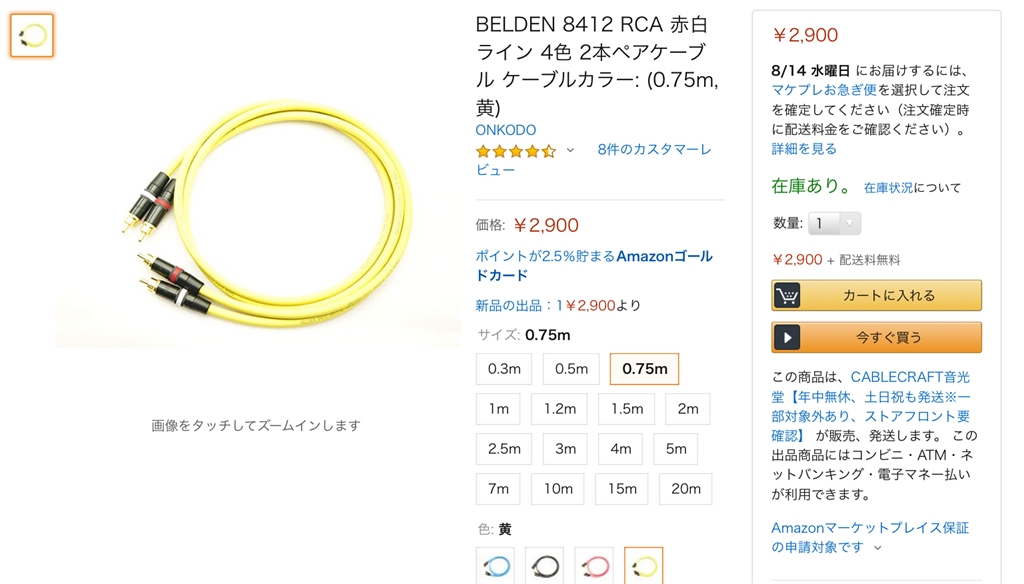The image size is (1024, 584).
Task: Click the yellow cable thumbnail at top left
Action: [x=32, y=36]
